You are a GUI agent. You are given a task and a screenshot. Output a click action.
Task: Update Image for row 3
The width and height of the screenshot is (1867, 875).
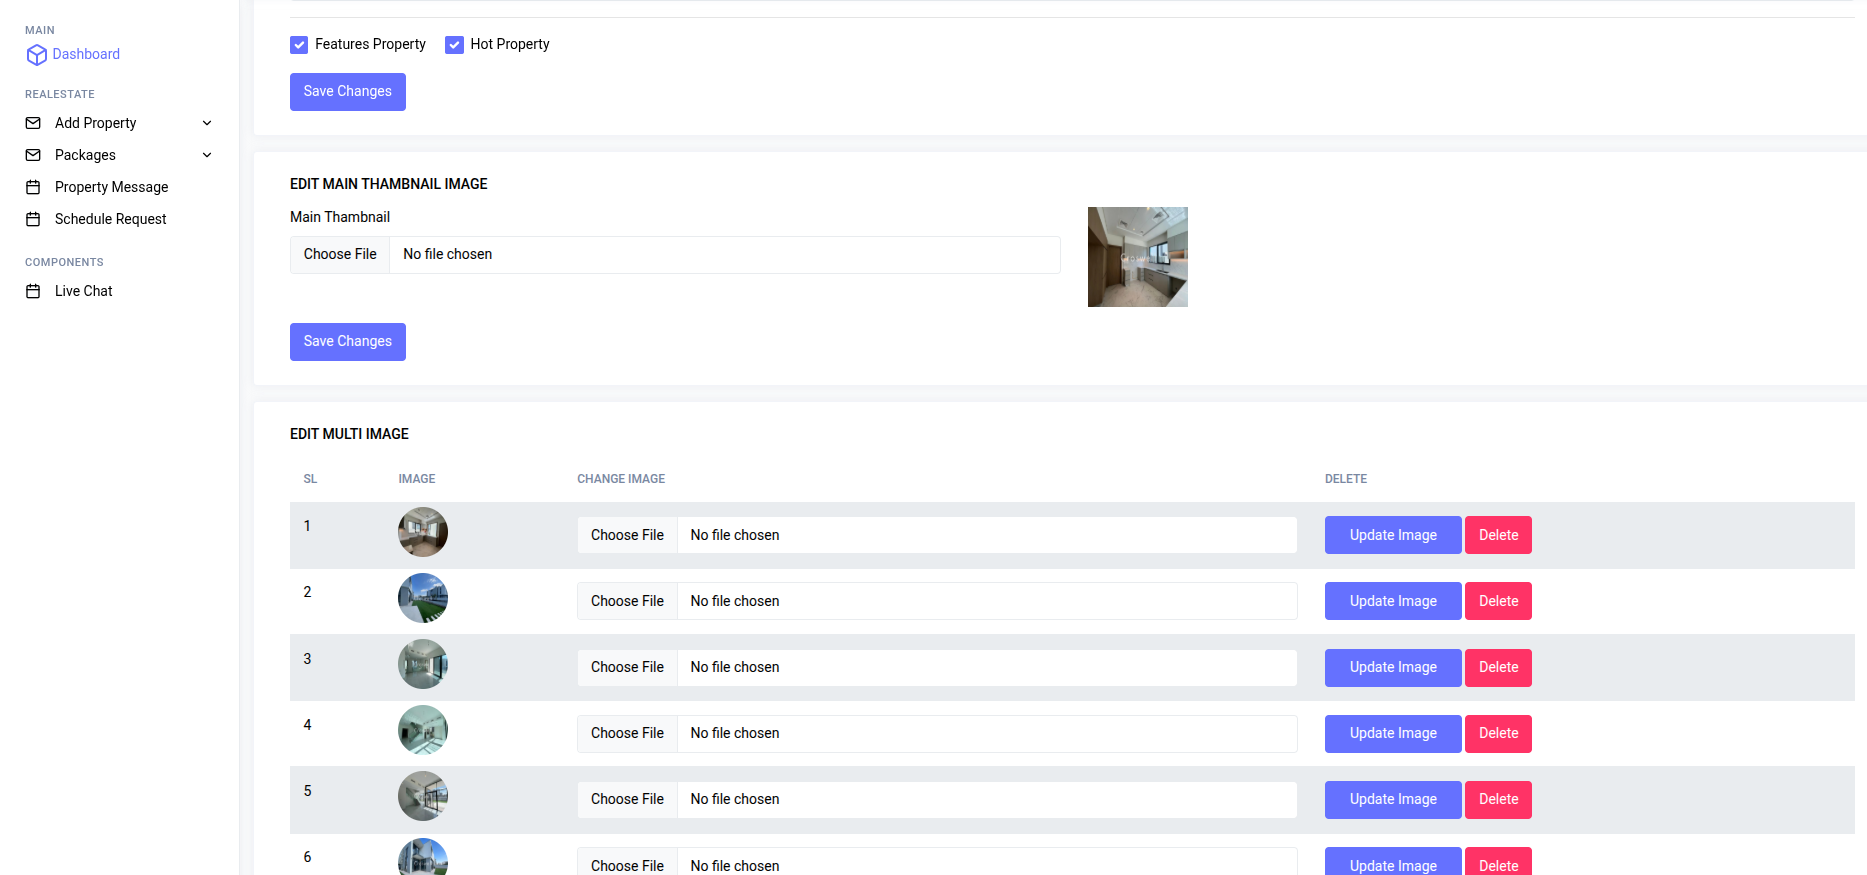(1393, 667)
